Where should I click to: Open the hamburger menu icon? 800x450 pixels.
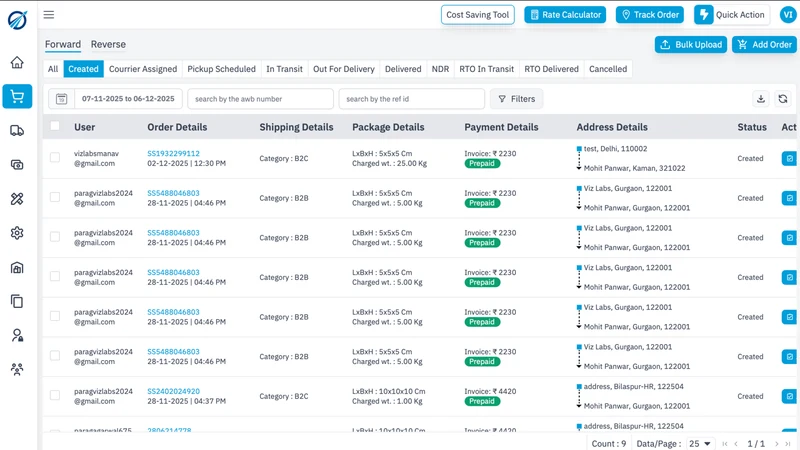[48, 15]
